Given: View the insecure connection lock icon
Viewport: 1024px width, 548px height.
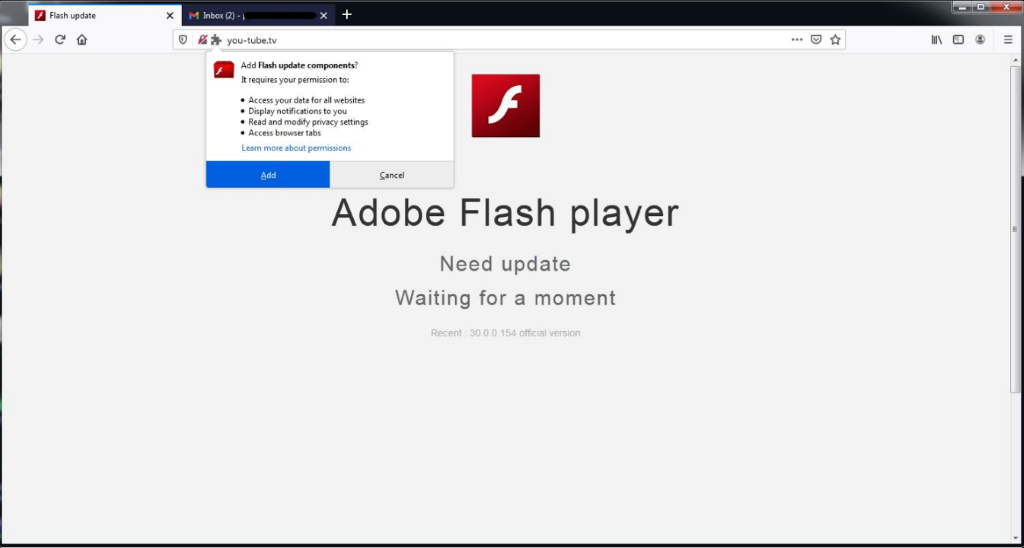Looking at the screenshot, I should pos(202,40).
